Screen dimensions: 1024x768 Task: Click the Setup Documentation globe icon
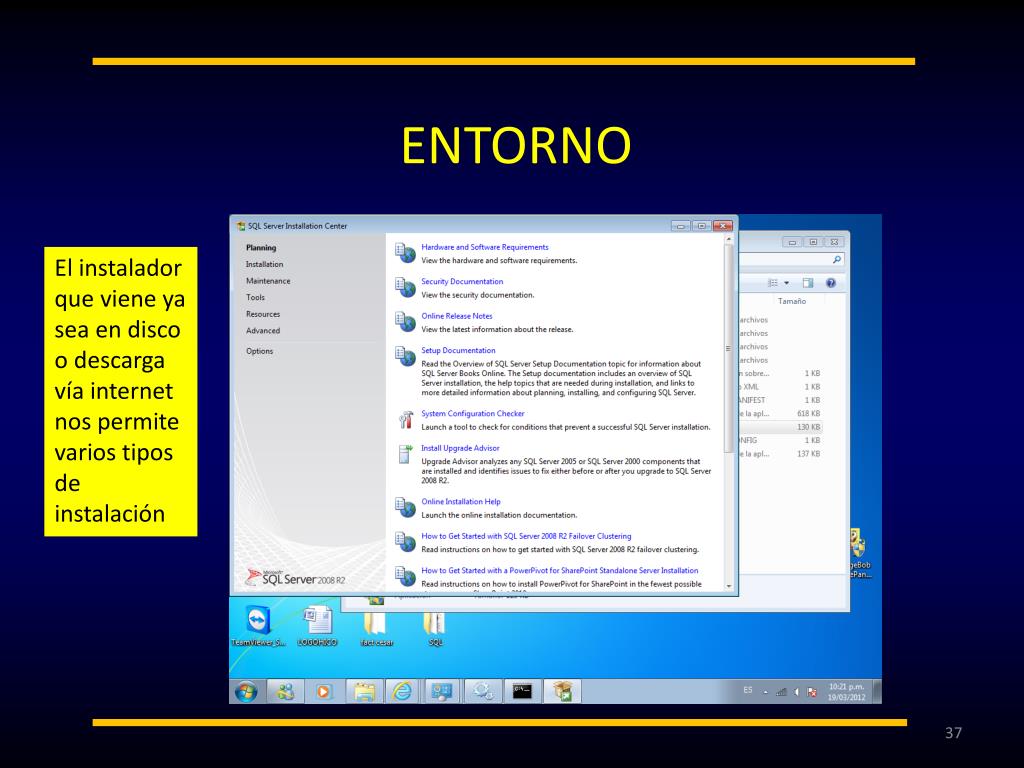[405, 357]
